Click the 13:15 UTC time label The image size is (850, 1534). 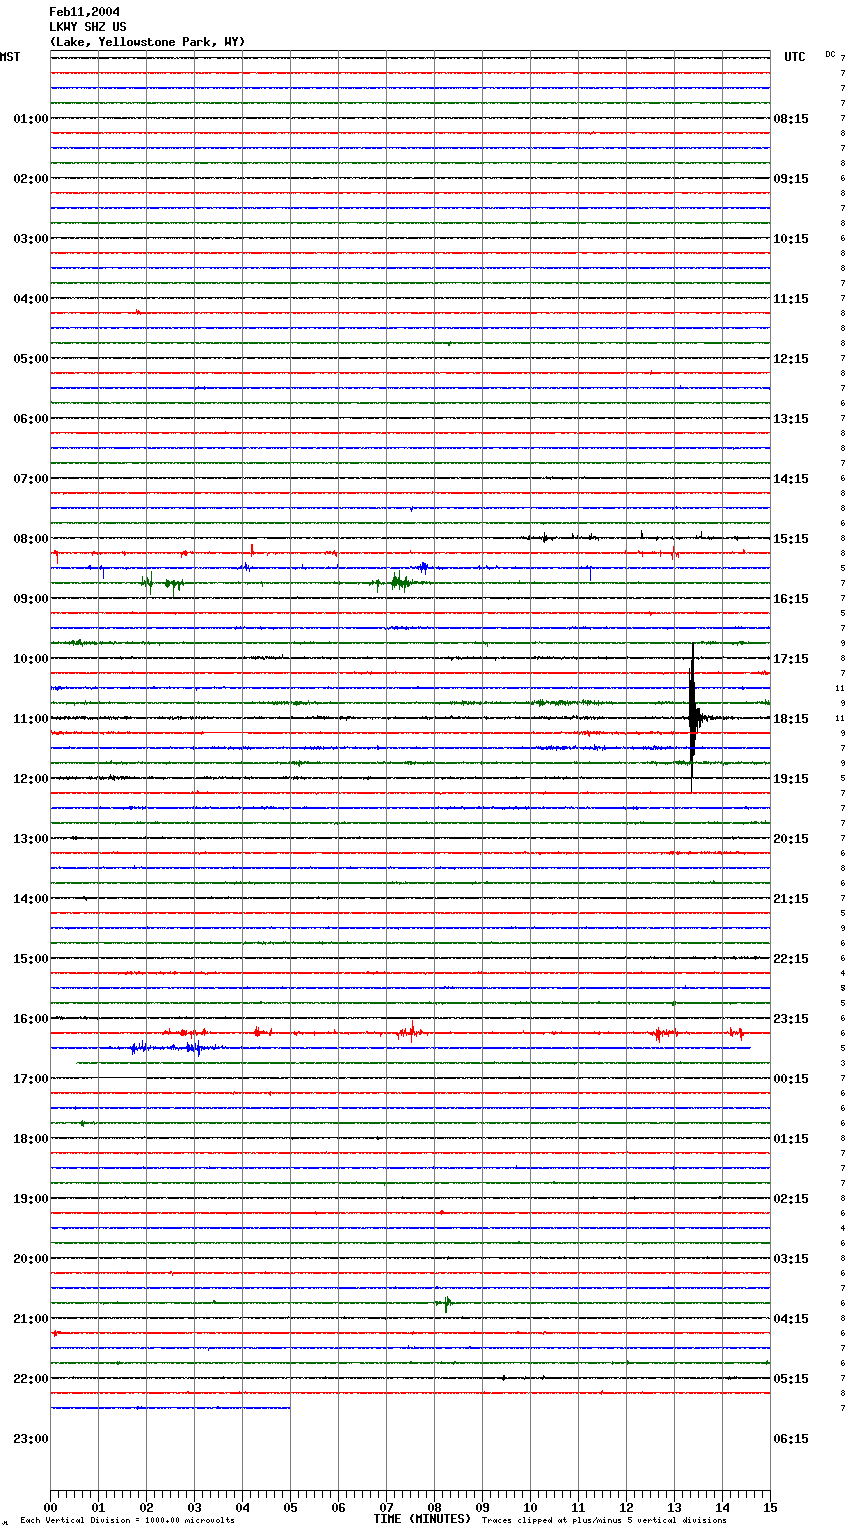(791, 419)
